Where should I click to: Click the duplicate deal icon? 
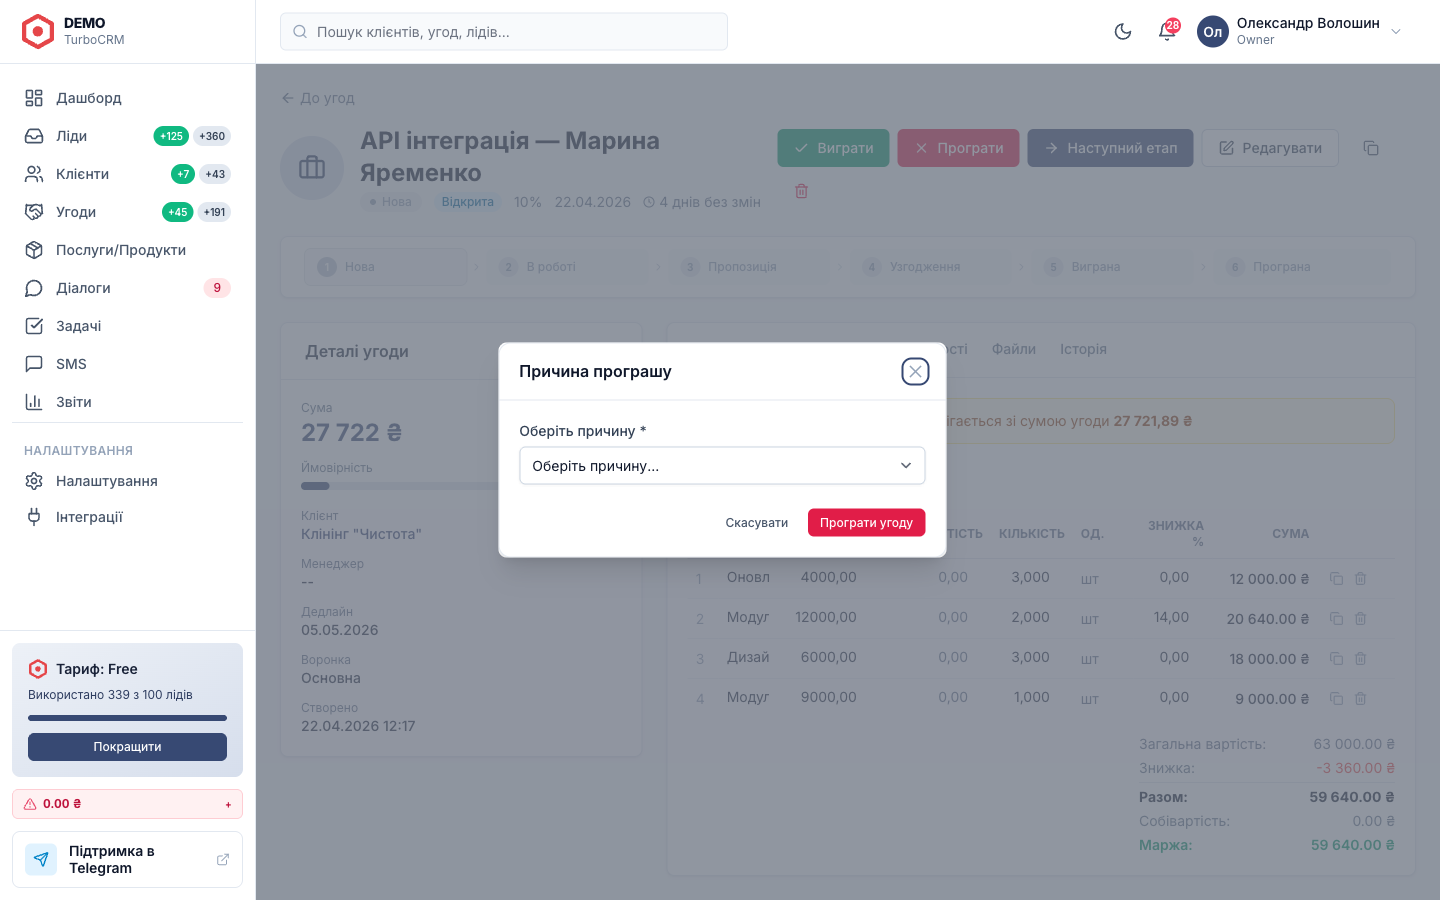pyautogui.click(x=1371, y=148)
